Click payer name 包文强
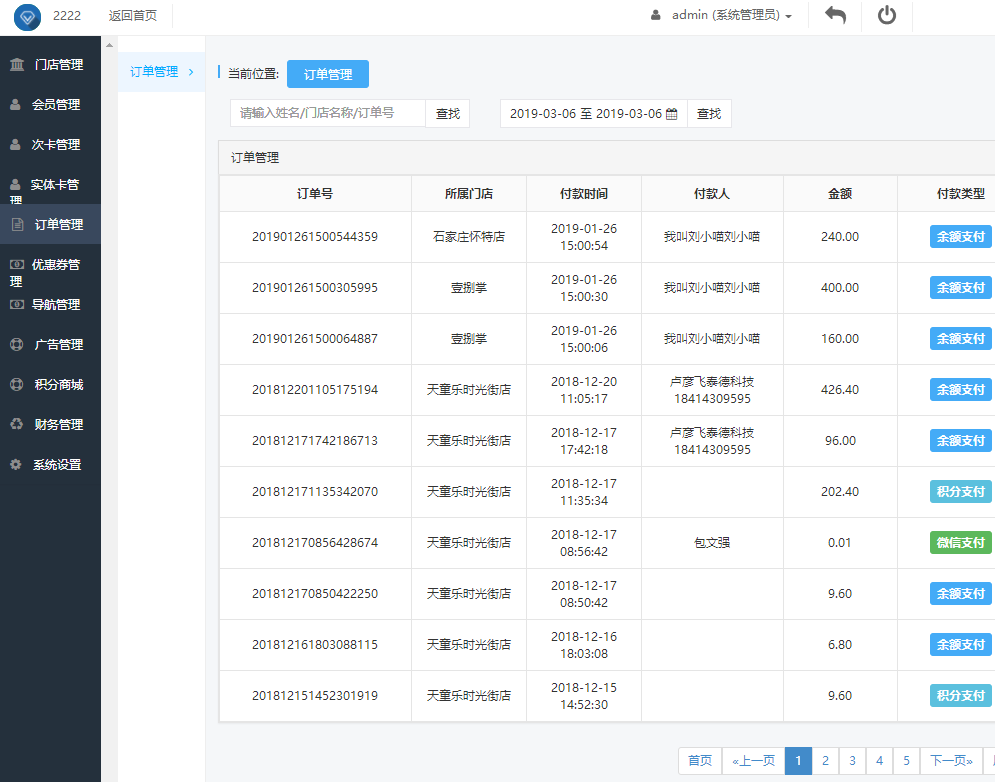This screenshot has height=782, width=995. tap(712, 543)
